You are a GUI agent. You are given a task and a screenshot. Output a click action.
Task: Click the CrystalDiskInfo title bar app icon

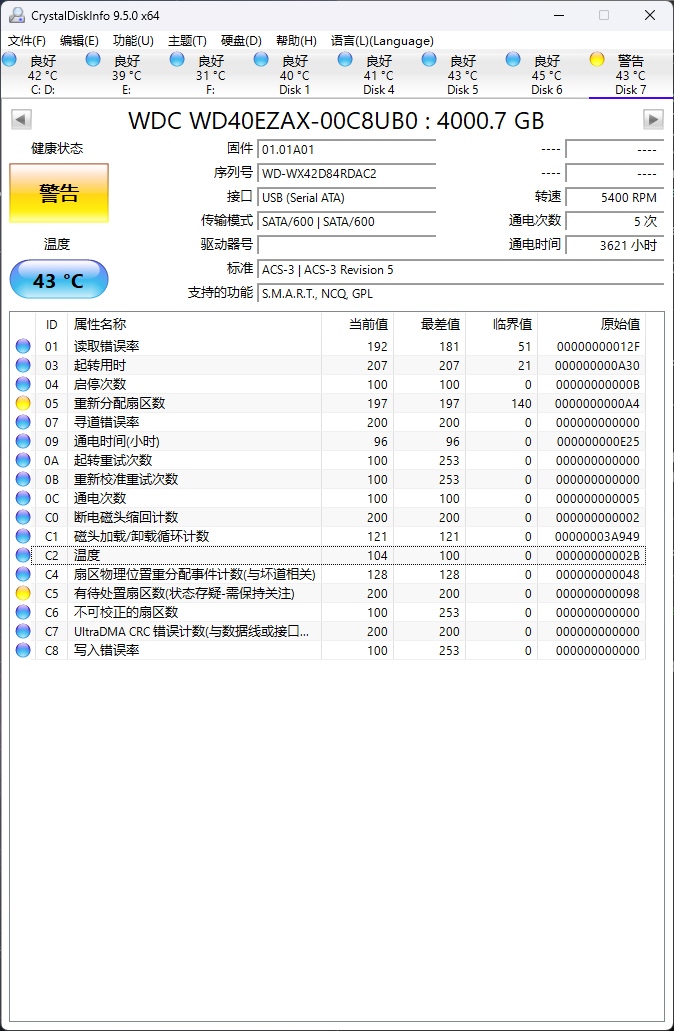point(17,16)
